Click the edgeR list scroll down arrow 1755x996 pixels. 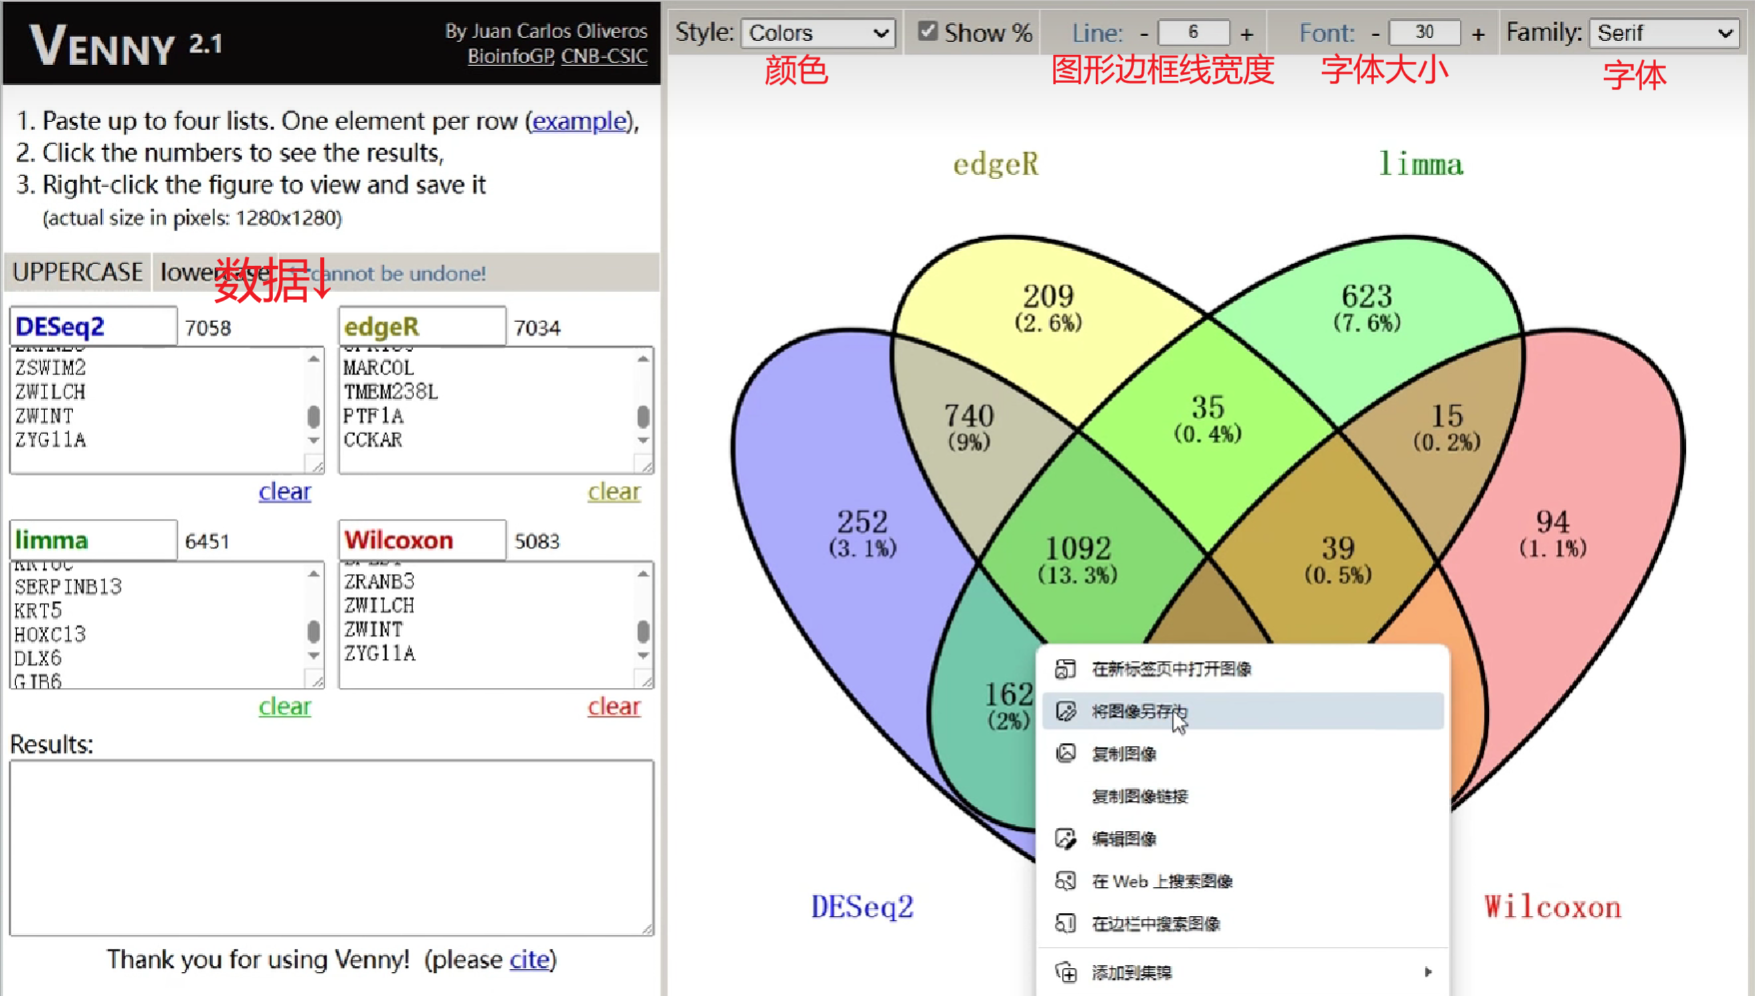pos(643,441)
